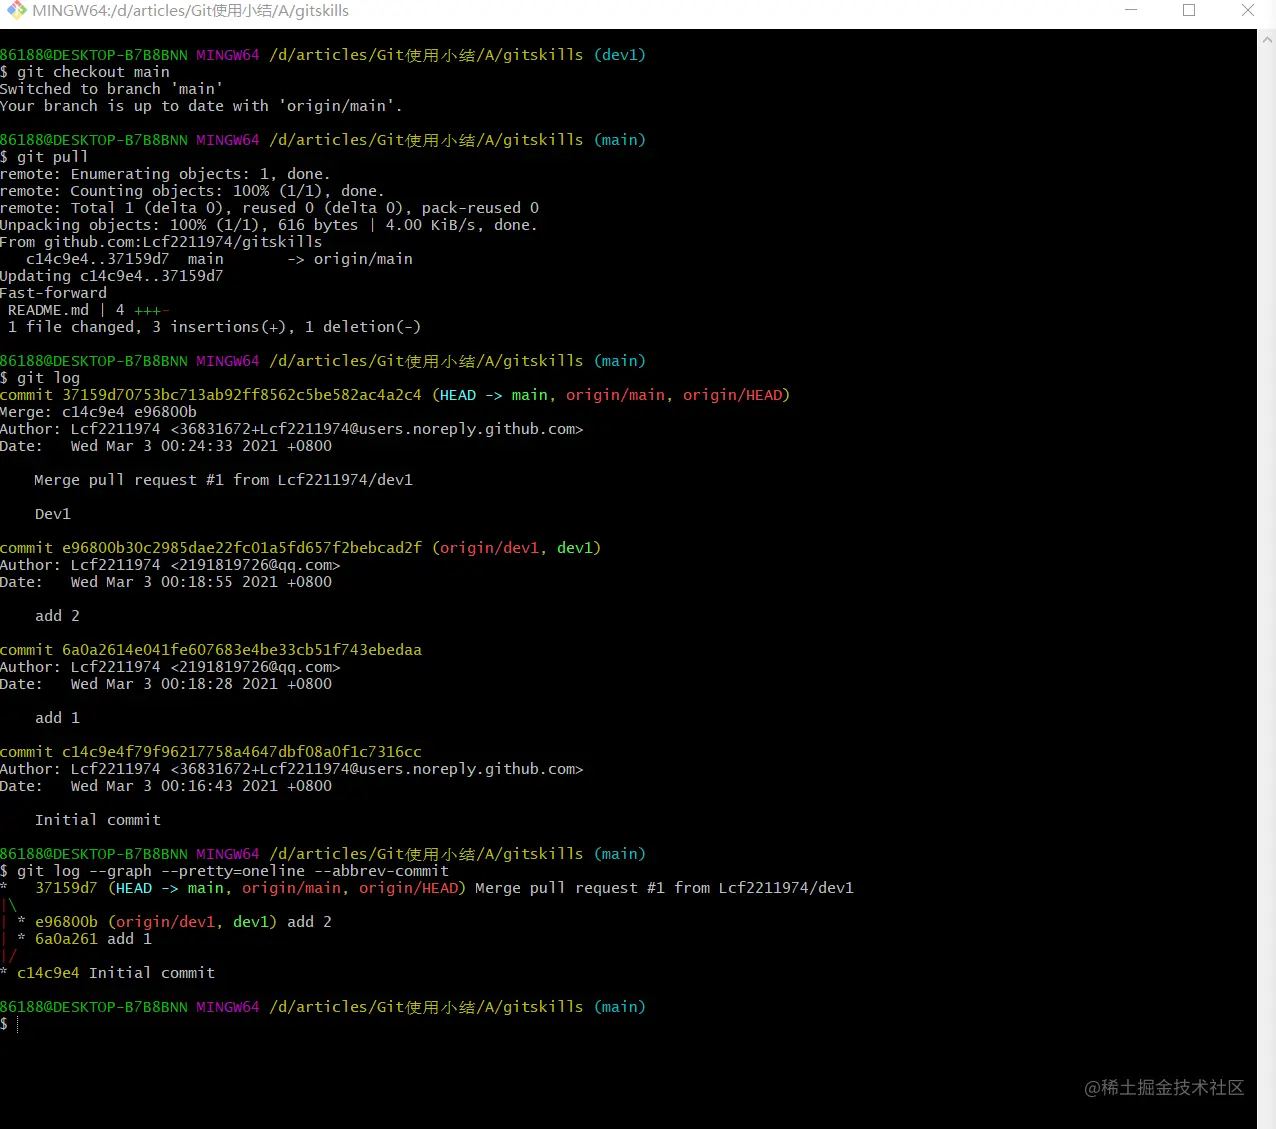Click graph line 'c14c9e4 Initial commit'
Image resolution: width=1276 pixels, height=1129 pixels.
pos(108,973)
